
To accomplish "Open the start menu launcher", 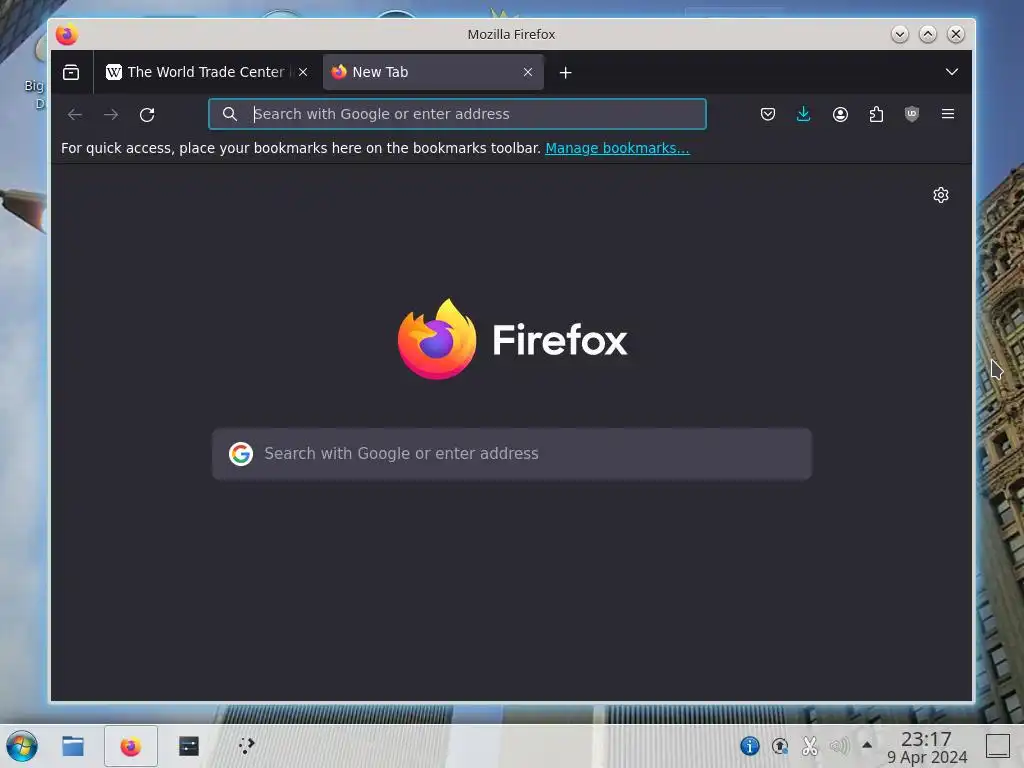I will point(22,746).
